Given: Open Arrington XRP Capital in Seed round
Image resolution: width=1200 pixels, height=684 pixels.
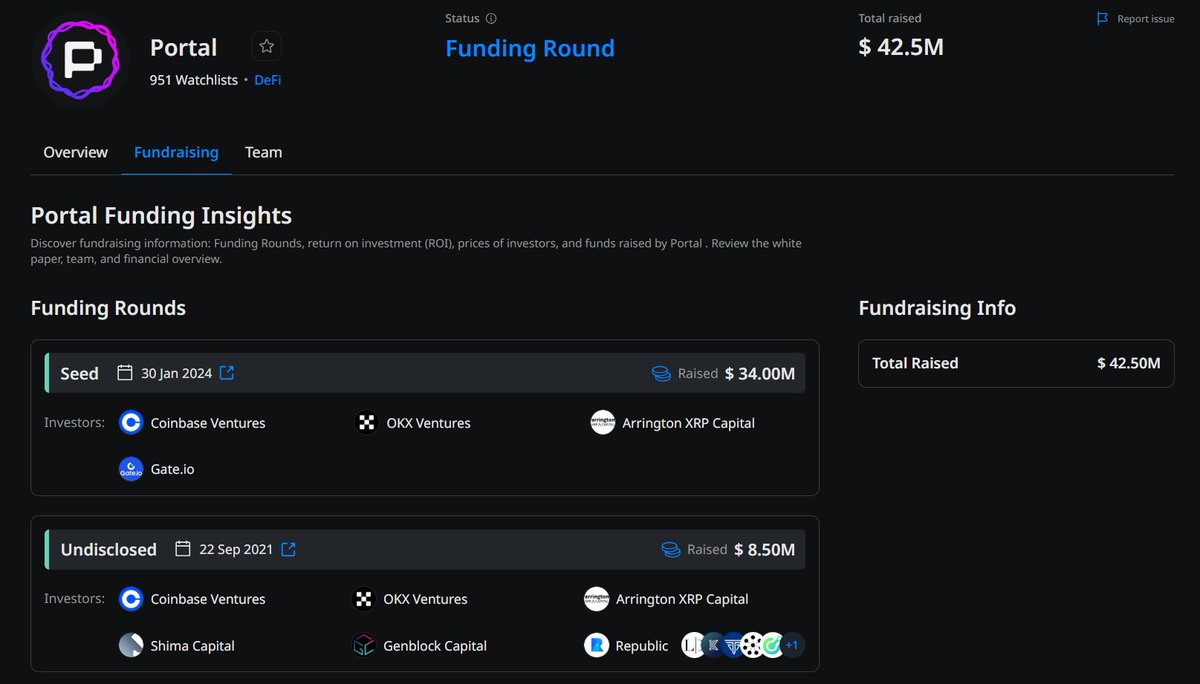Looking at the screenshot, I should pos(688,423).
